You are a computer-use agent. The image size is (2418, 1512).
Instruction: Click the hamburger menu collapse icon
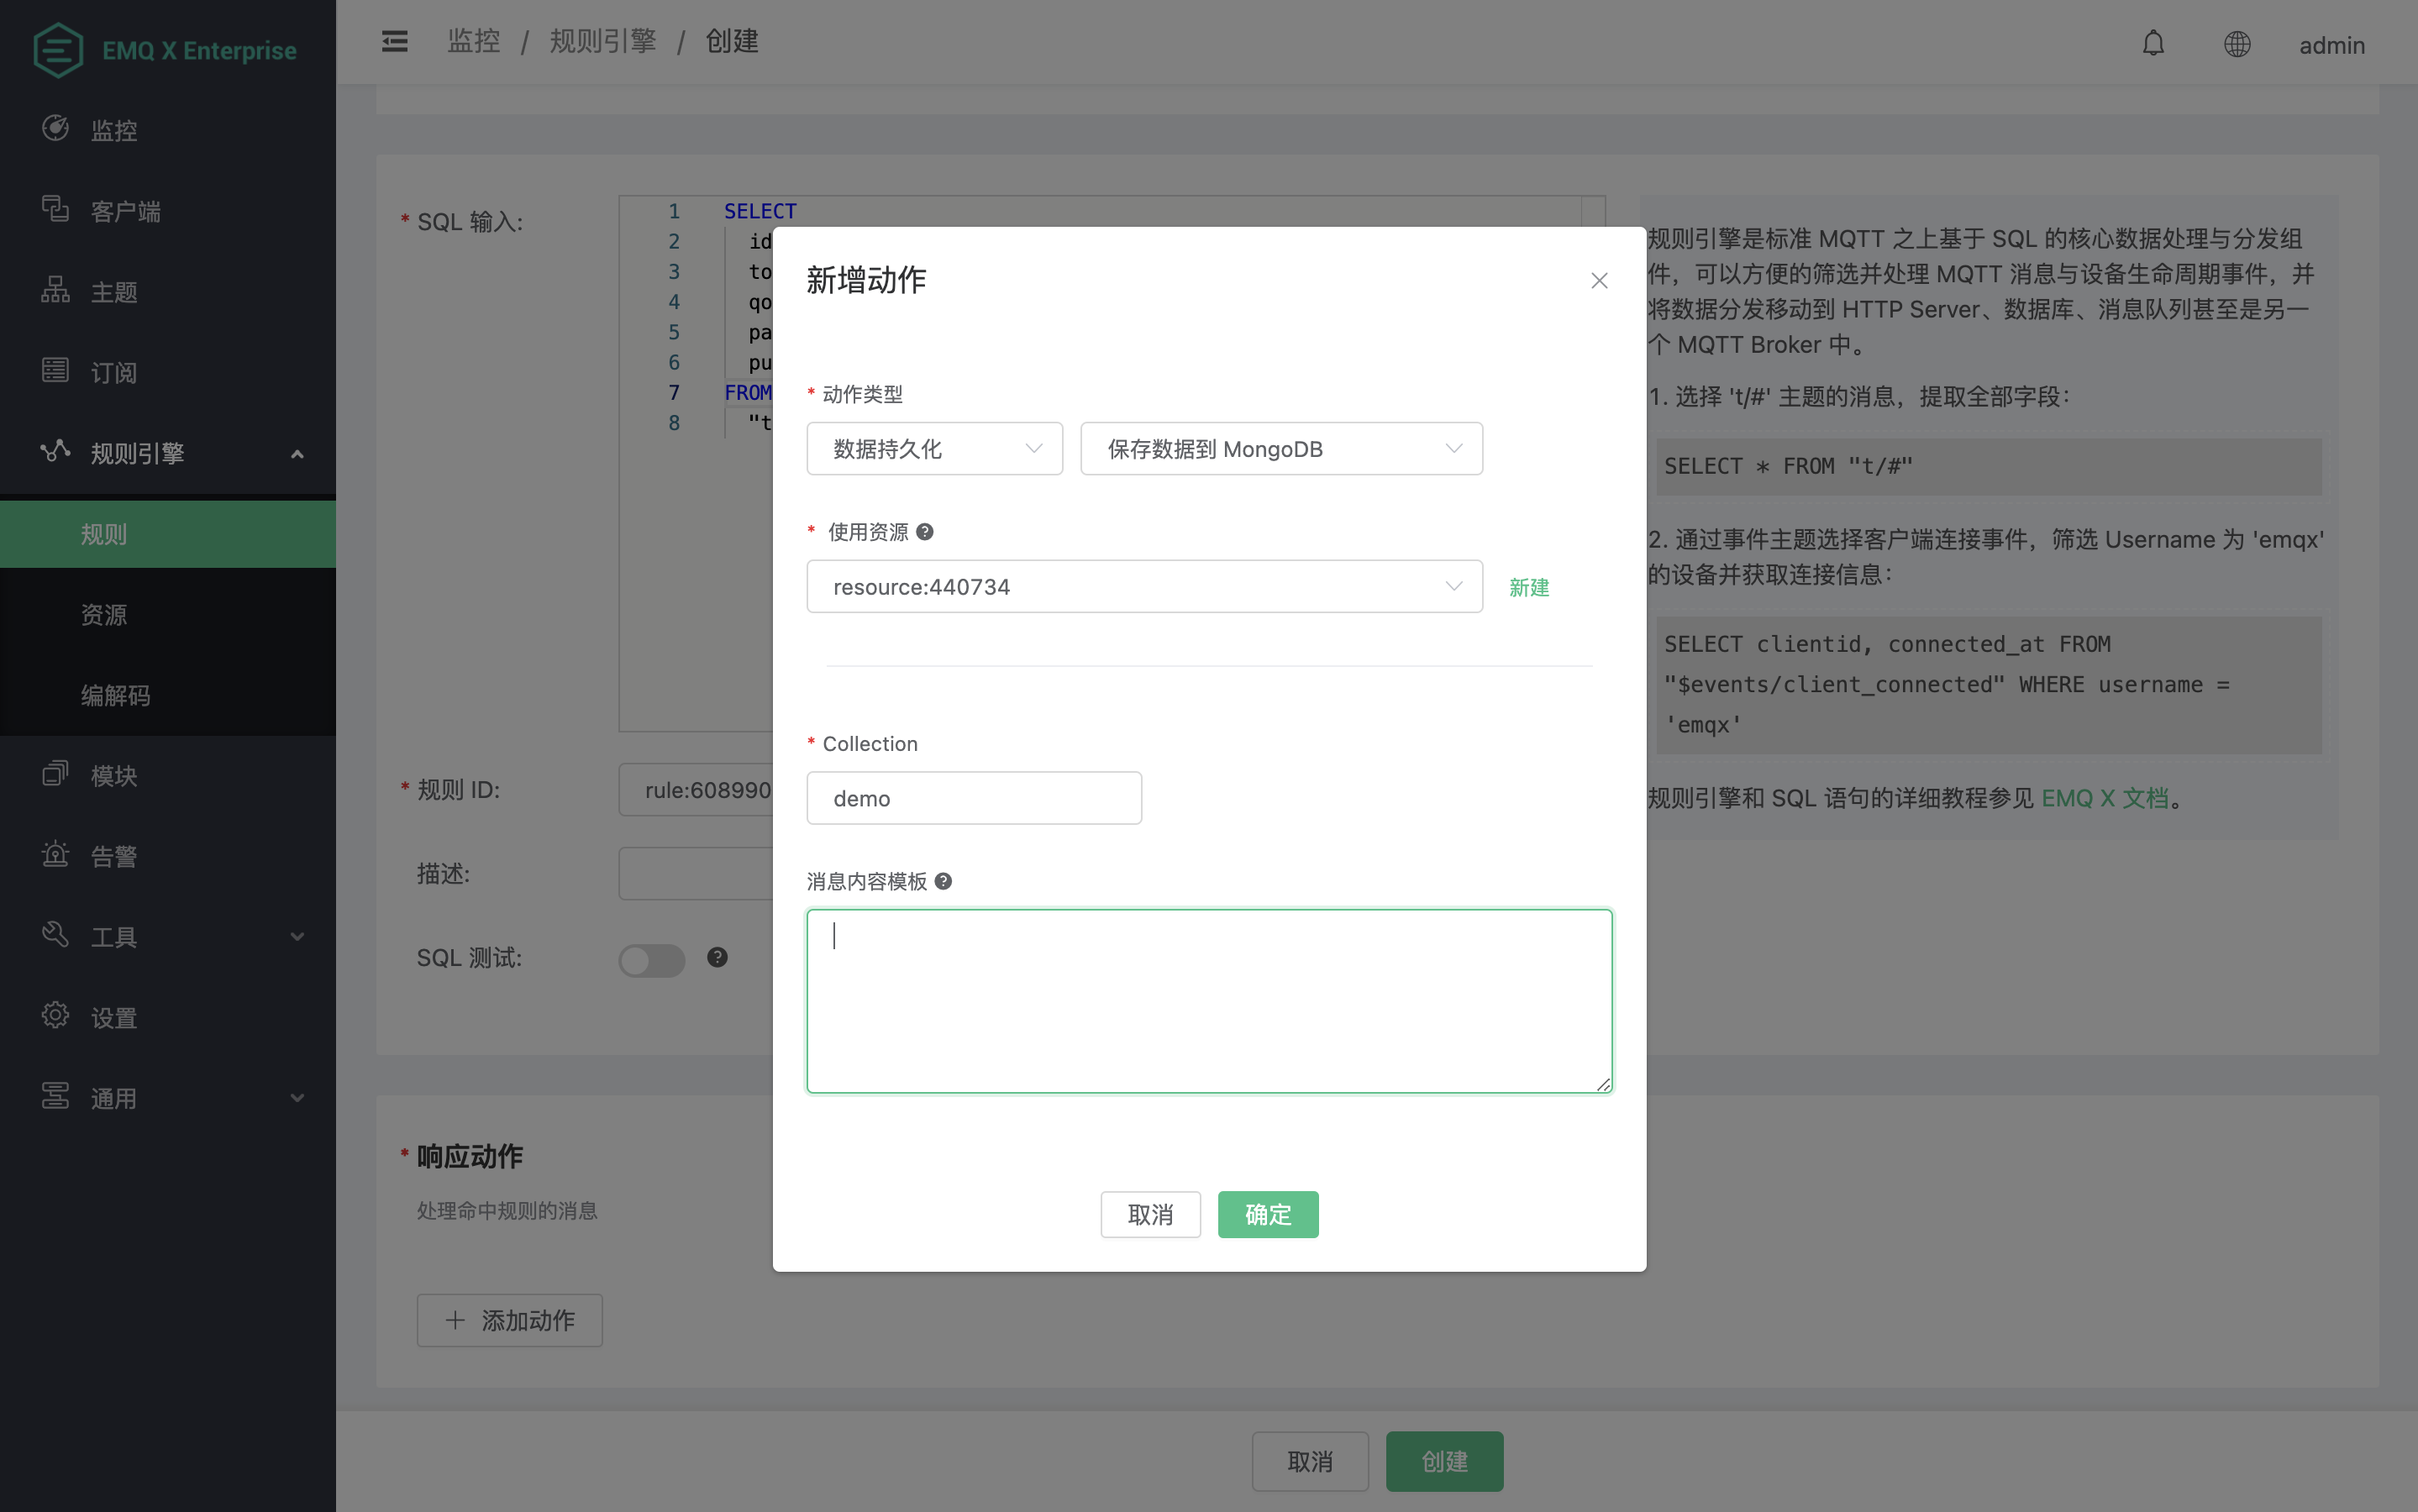[x=394, y=41]
